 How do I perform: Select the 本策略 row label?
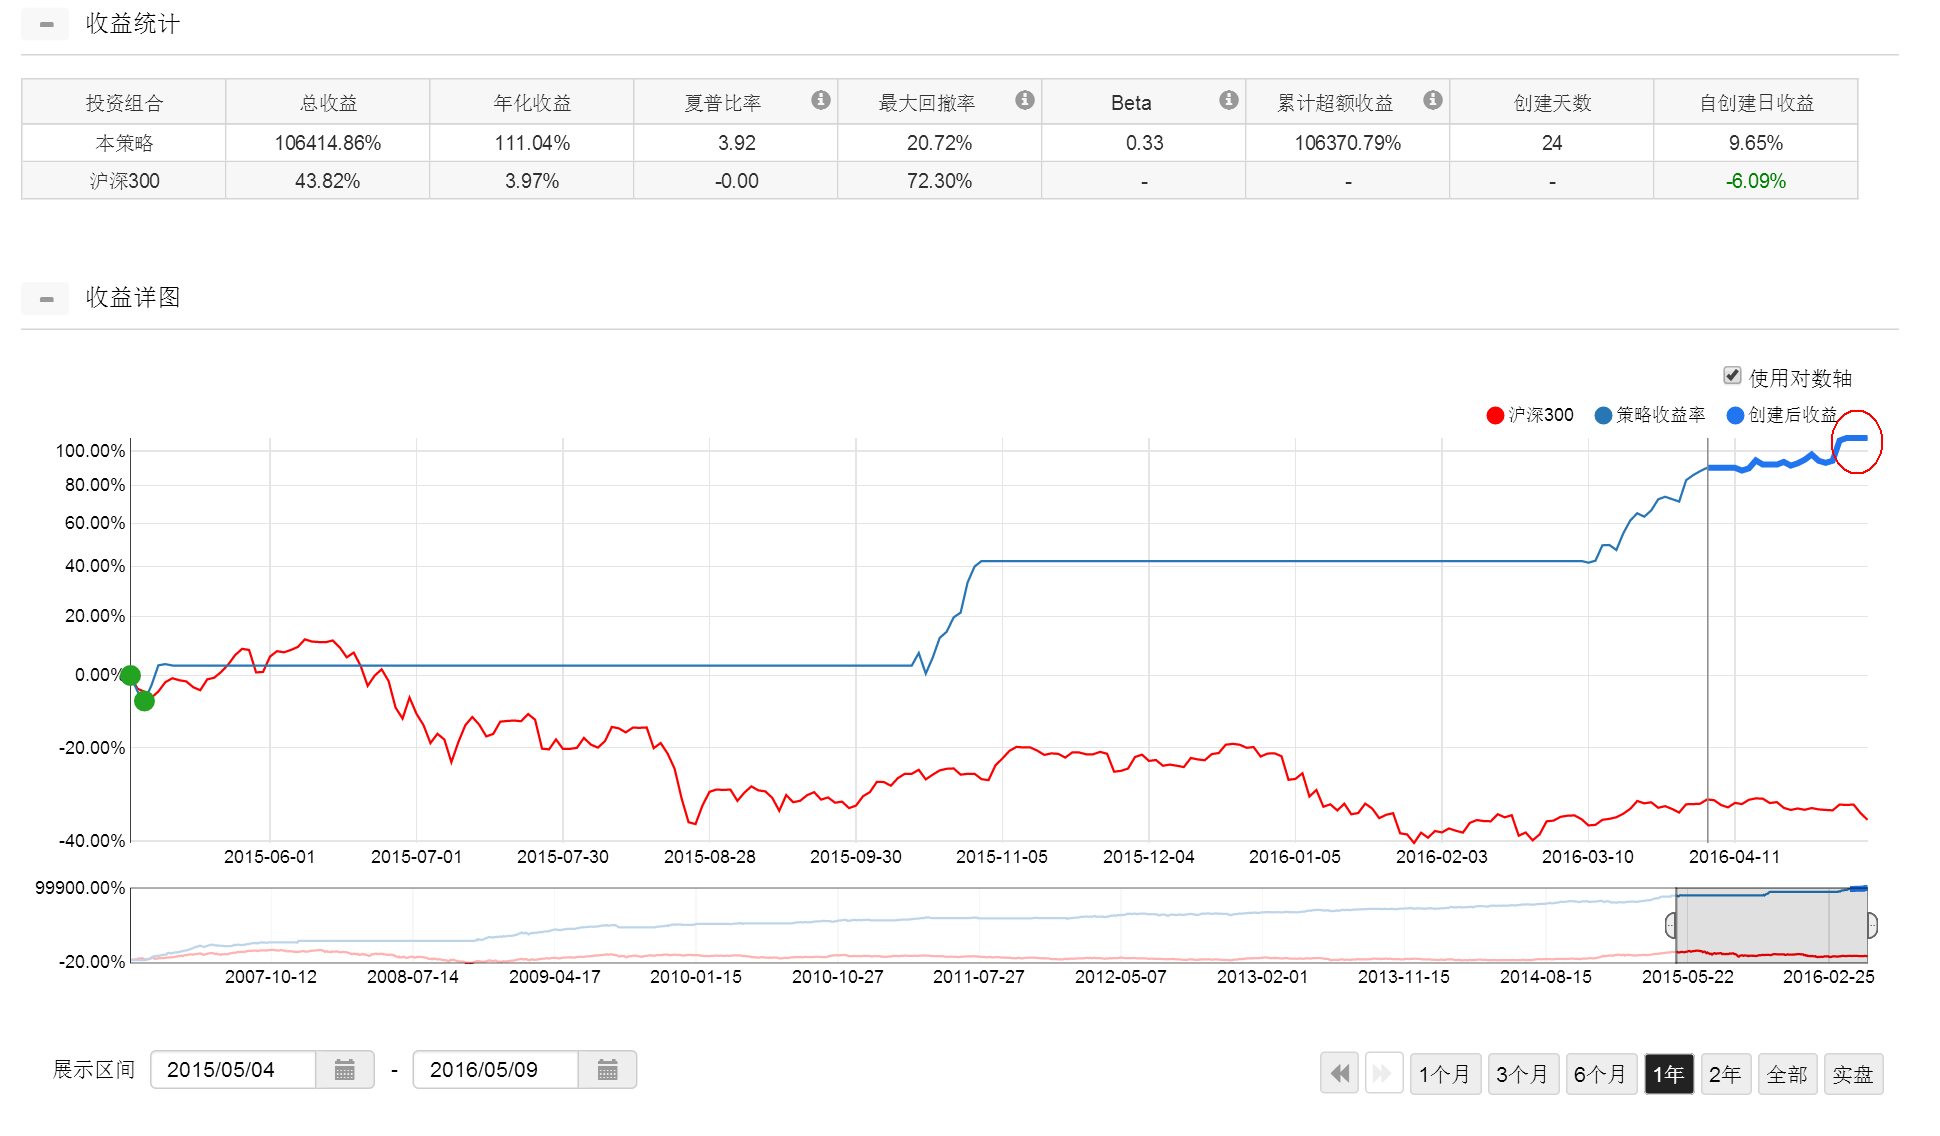point(124,143)
